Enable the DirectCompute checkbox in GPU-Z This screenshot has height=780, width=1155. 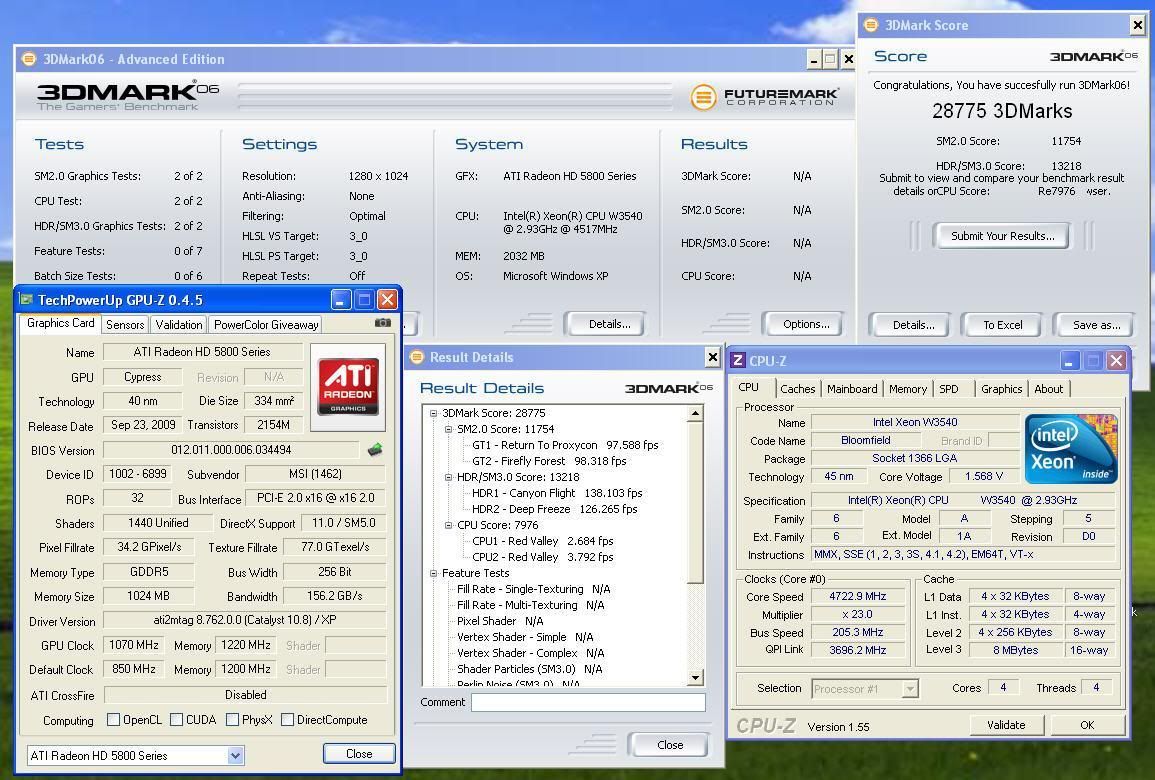(287, 720)
